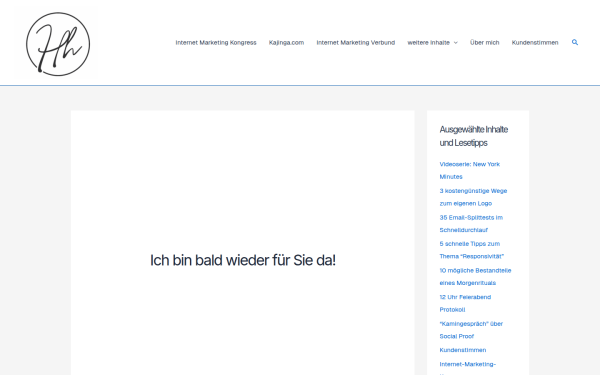Open Videoserie: New York Minutes link

[x=470, y=170]
